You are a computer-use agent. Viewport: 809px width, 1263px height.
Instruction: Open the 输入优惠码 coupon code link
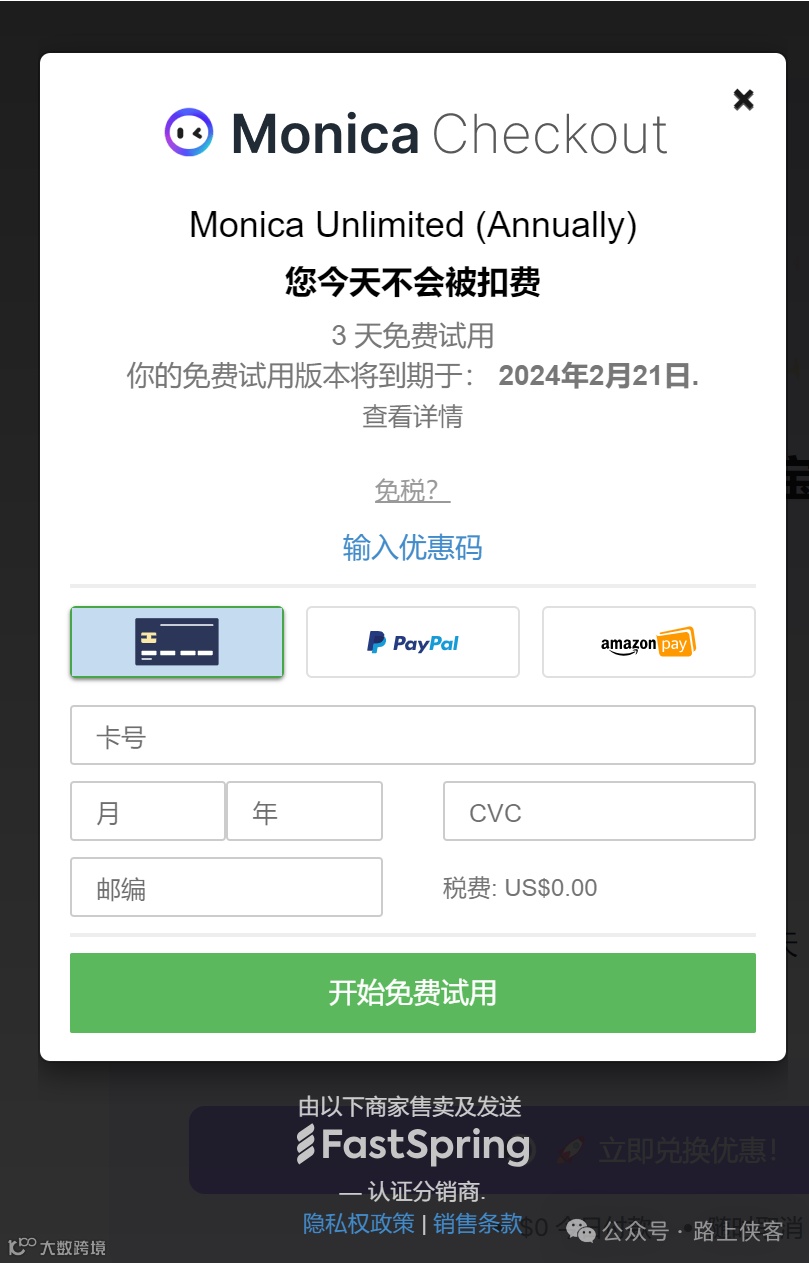pyautogui.click(x=413, y=547)
